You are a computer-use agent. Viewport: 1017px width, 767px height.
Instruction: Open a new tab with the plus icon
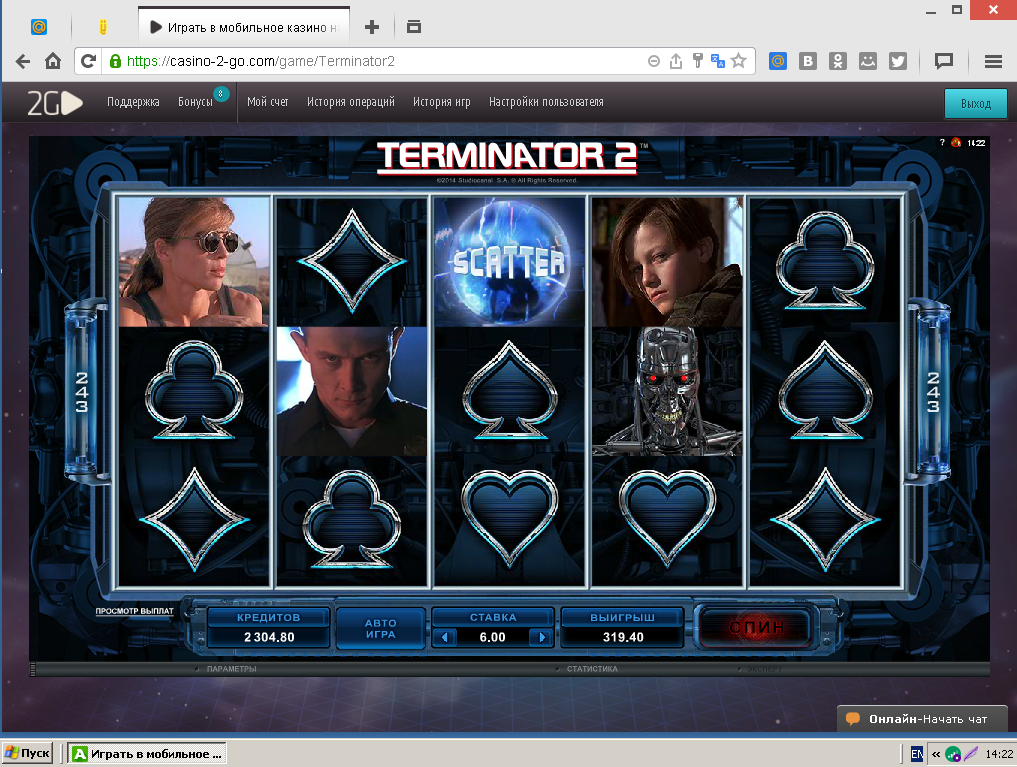point(372,27)
